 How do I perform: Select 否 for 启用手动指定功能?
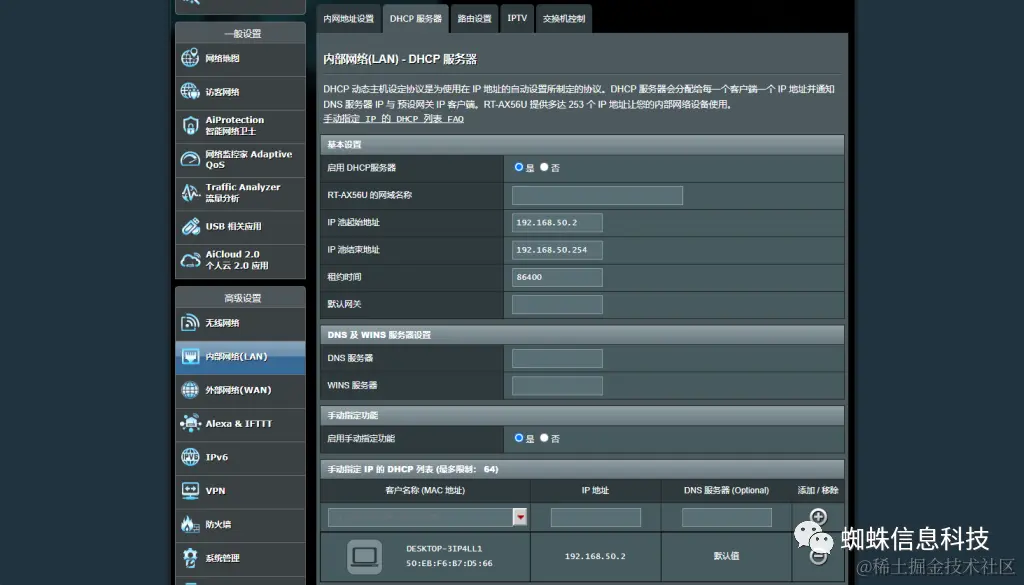click(x=544, y=438)
